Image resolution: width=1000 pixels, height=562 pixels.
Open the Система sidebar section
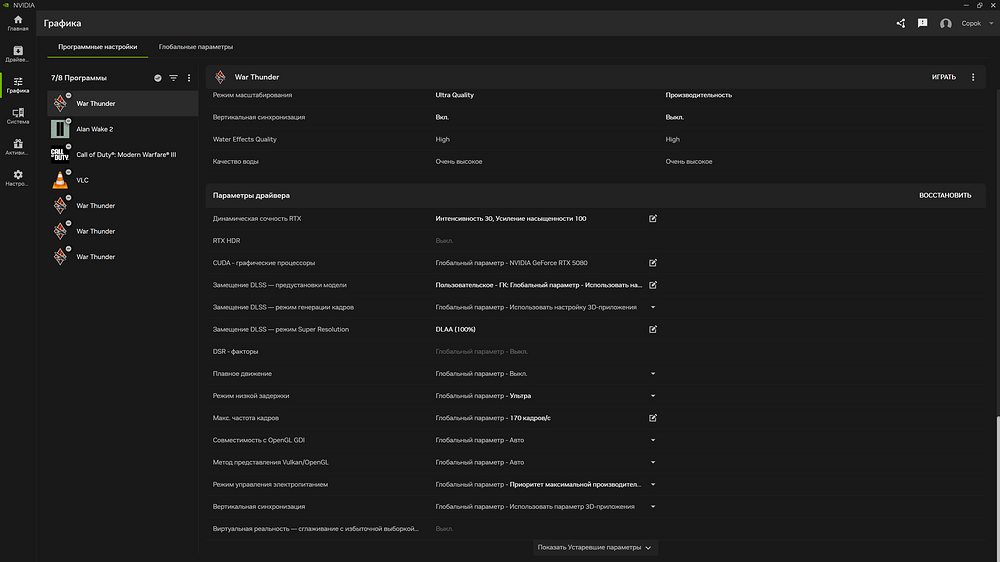(18, 116)
